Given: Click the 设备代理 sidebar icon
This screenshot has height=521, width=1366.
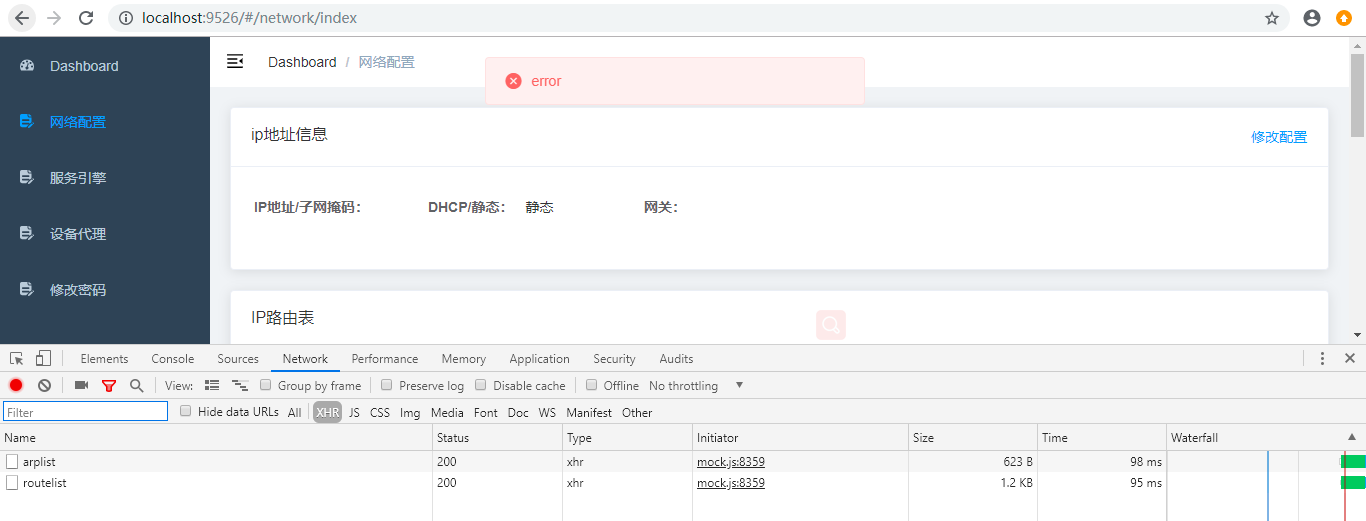Looking at the screenshot, I should point(27,234).
